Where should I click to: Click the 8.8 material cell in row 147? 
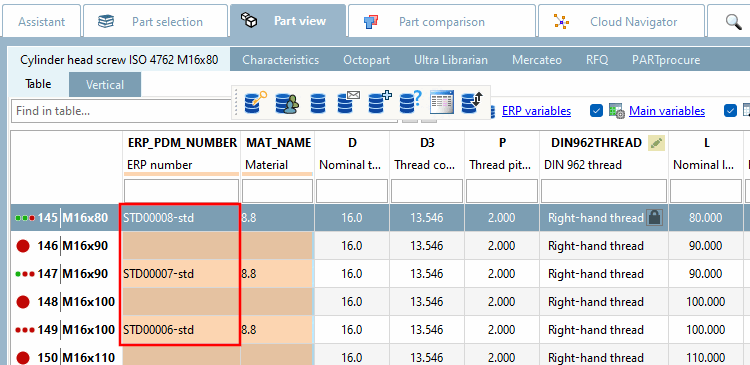pos(277,274)
